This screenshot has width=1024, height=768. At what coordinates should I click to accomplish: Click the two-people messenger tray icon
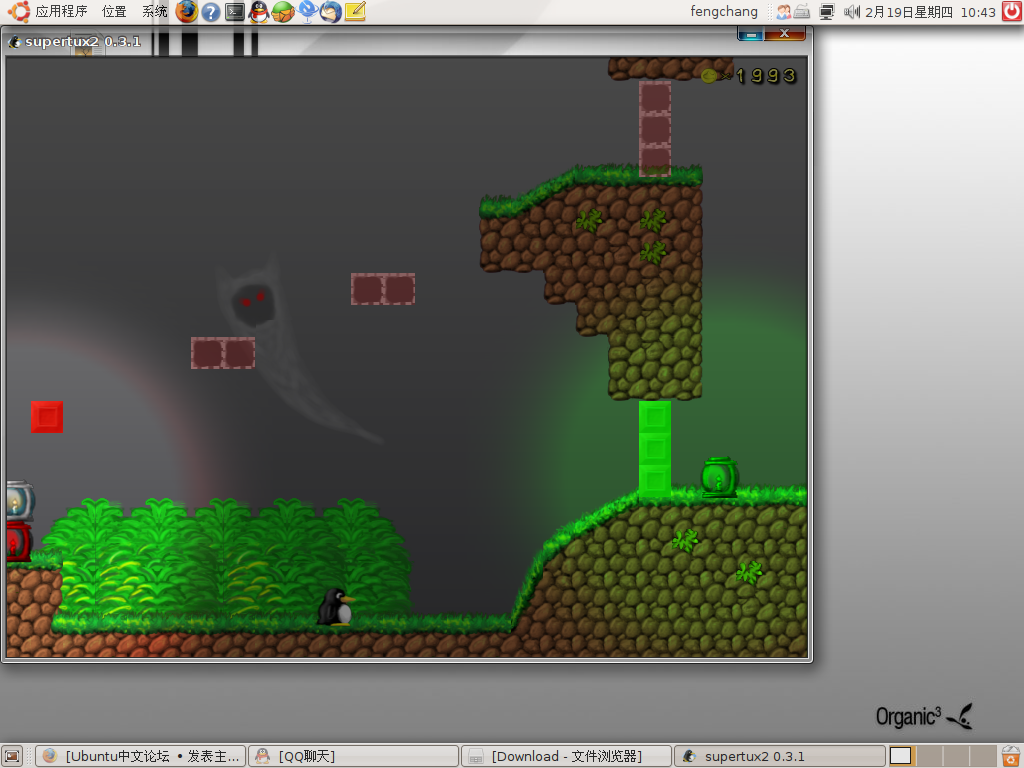point(783,12)
